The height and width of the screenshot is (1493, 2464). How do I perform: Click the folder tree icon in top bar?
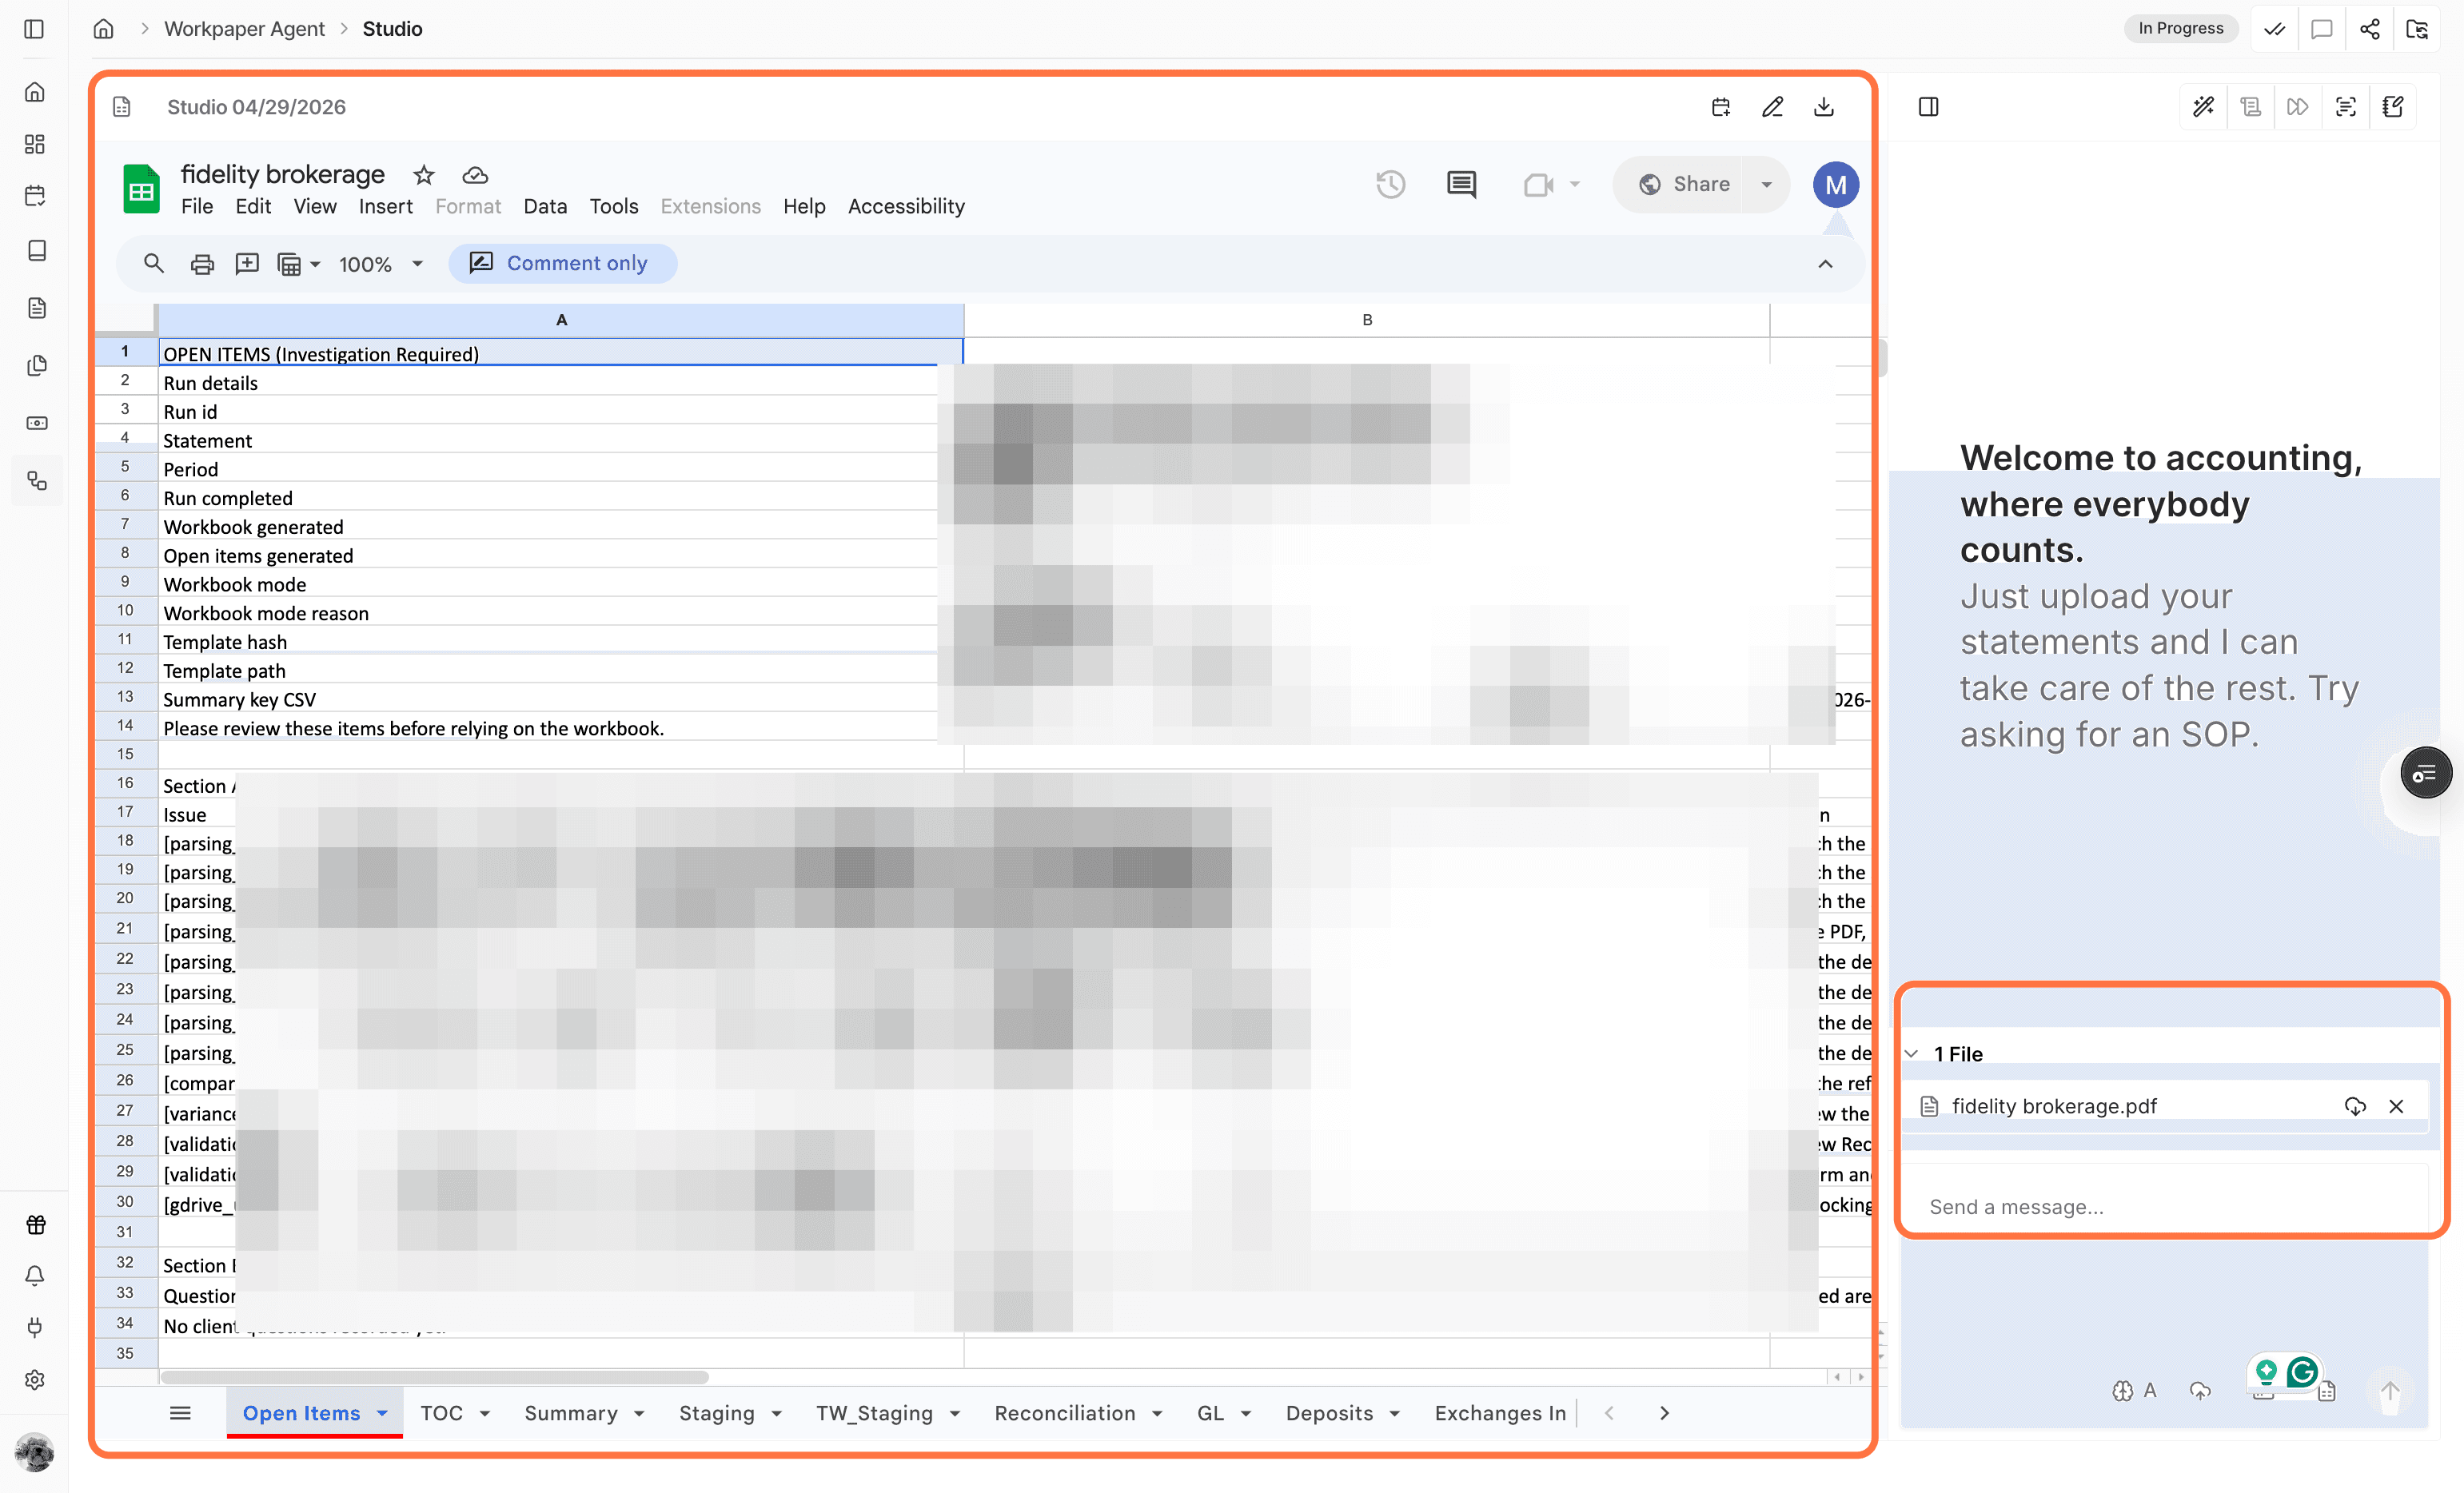pyautogui.click(x=2418, y=29)
